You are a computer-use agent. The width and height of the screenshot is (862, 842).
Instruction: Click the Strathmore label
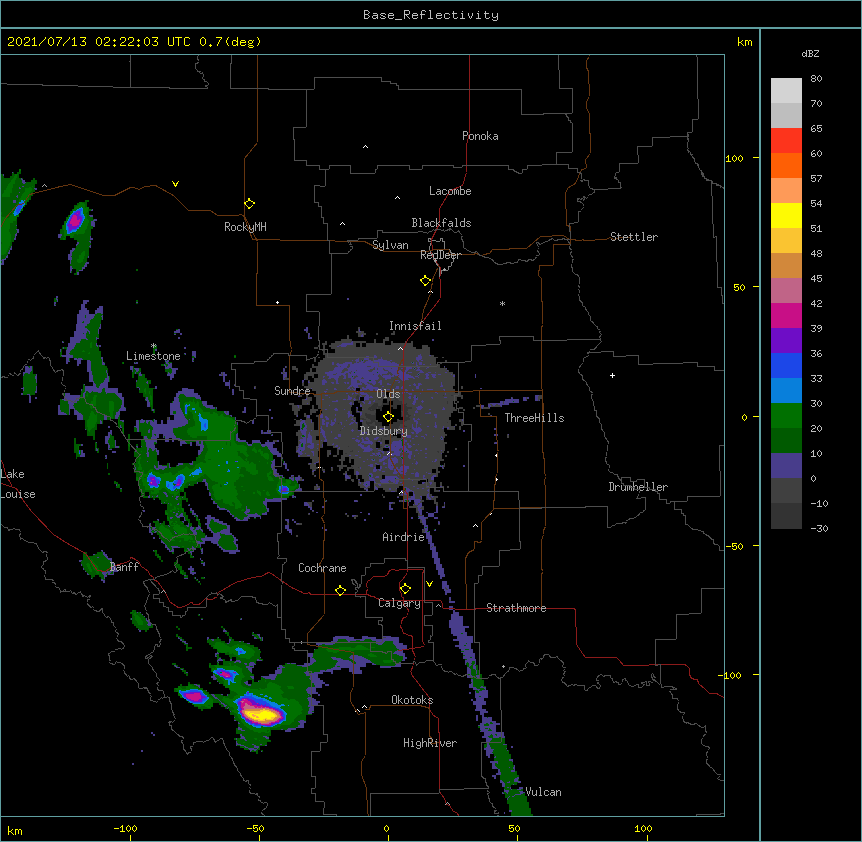point(516,608)
